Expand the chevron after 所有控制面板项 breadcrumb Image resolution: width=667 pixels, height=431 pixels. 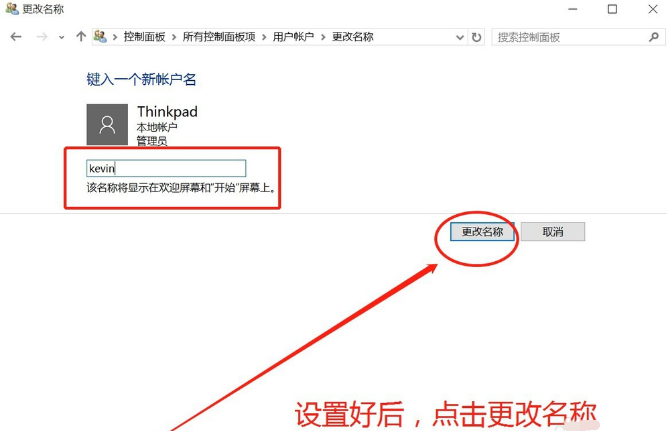[x=266, y=37]
